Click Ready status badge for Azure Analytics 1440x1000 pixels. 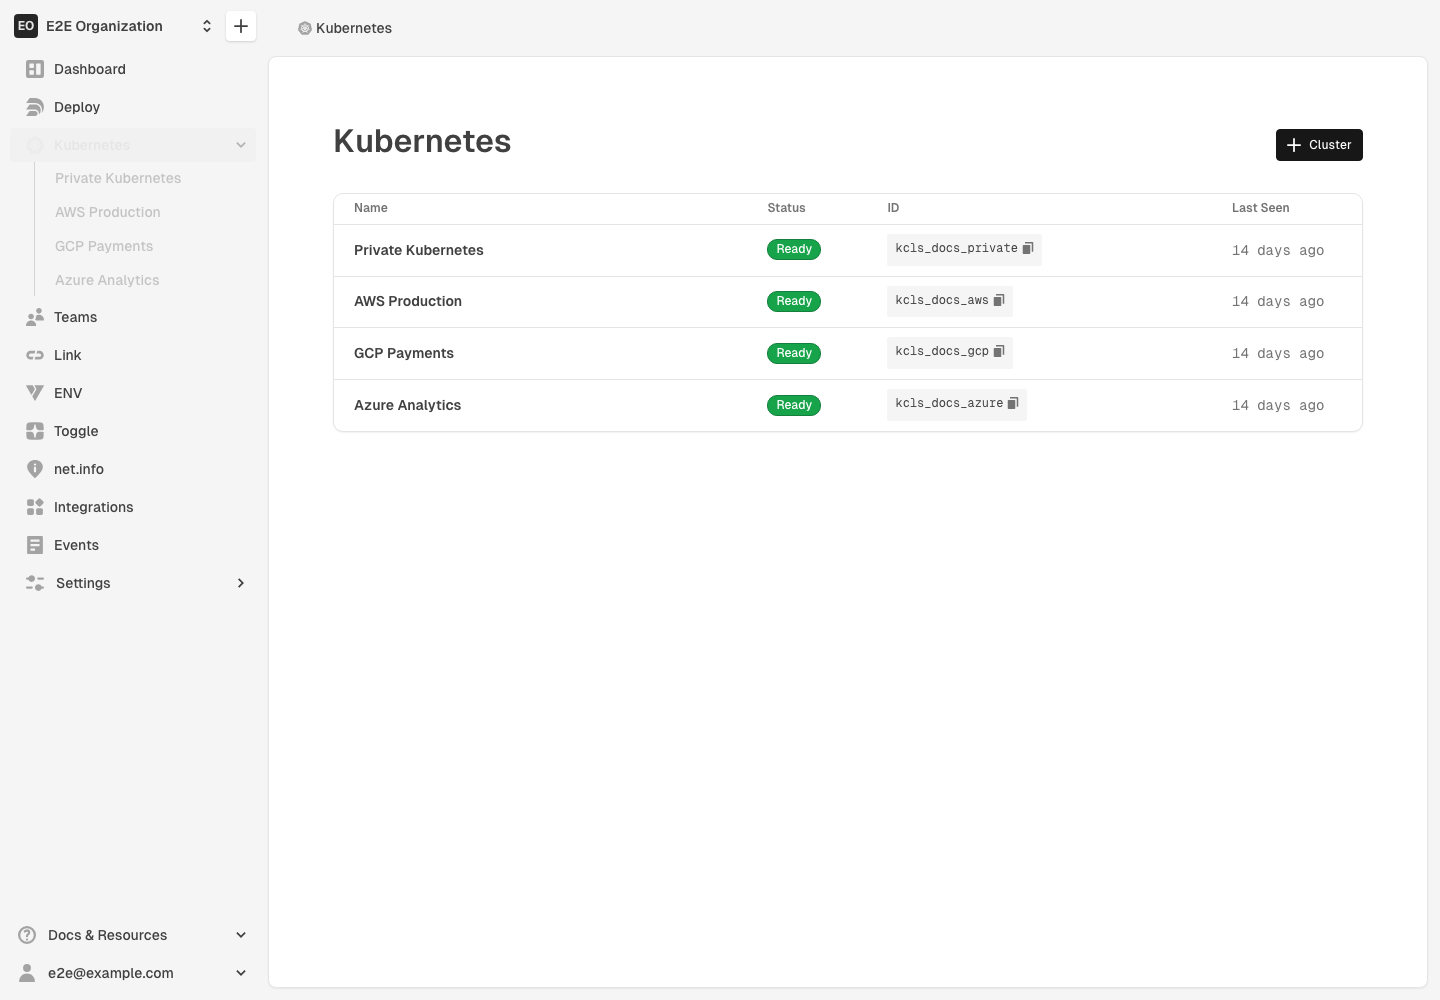(794, 405)
